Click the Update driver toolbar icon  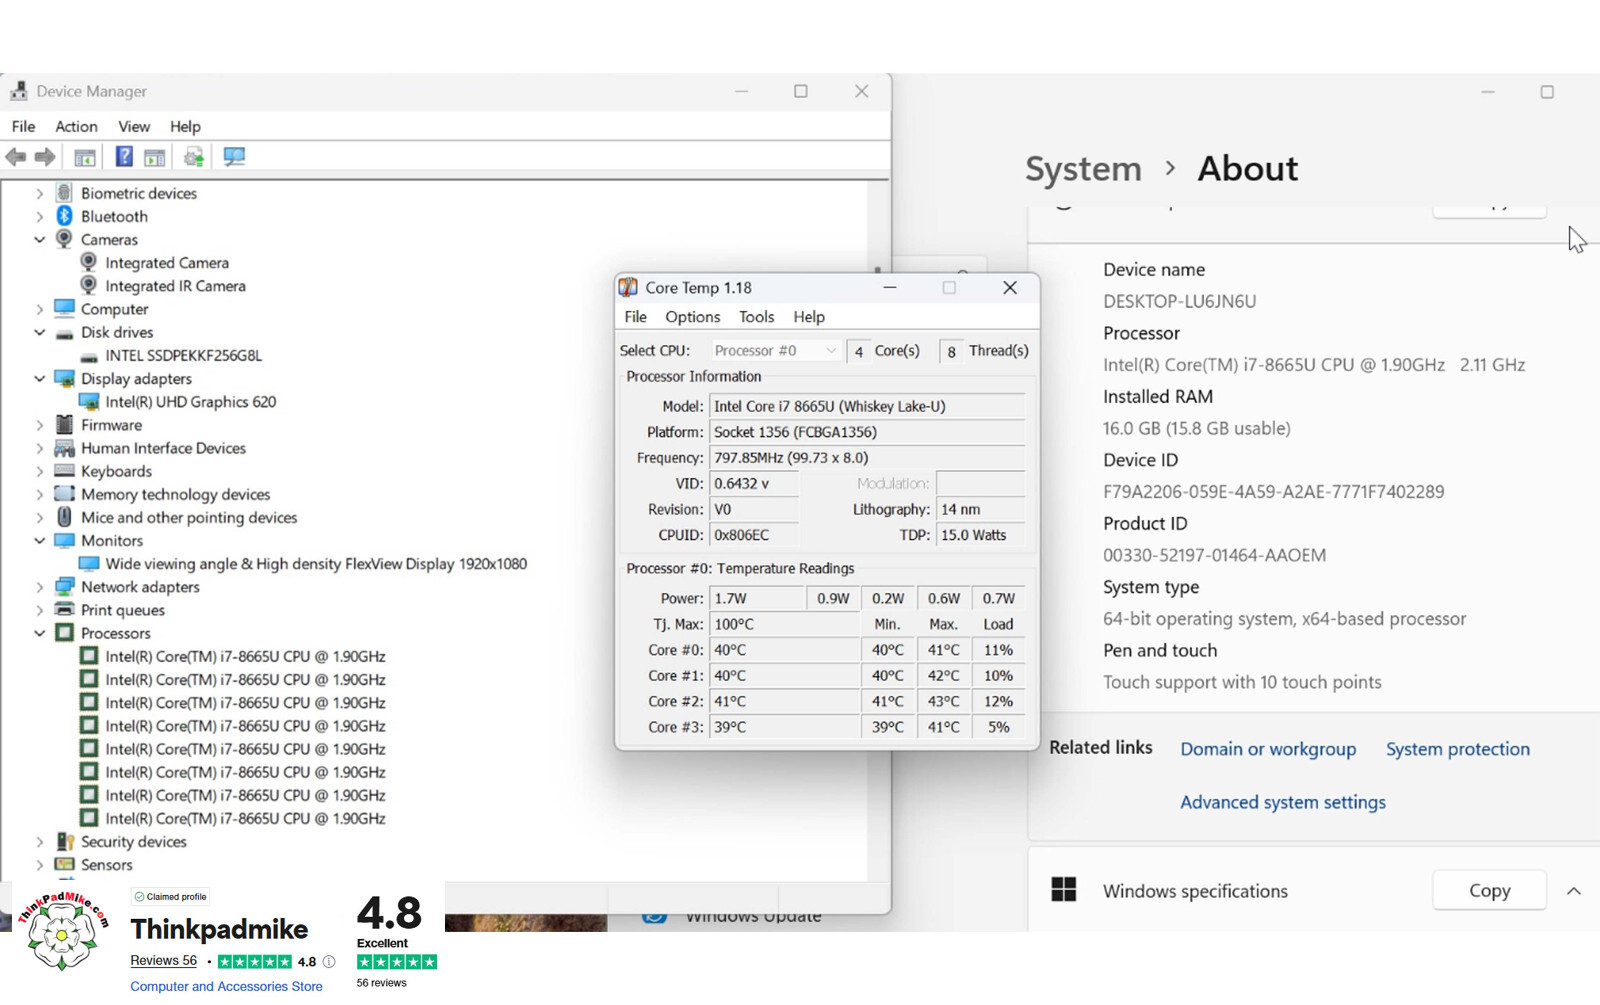click(194, 157)
